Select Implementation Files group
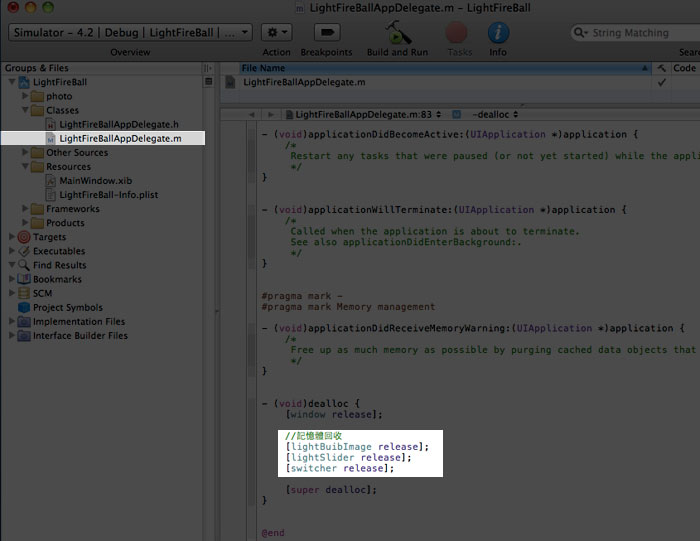The height and width of the screenshot is (541, 700). [79, 321]
